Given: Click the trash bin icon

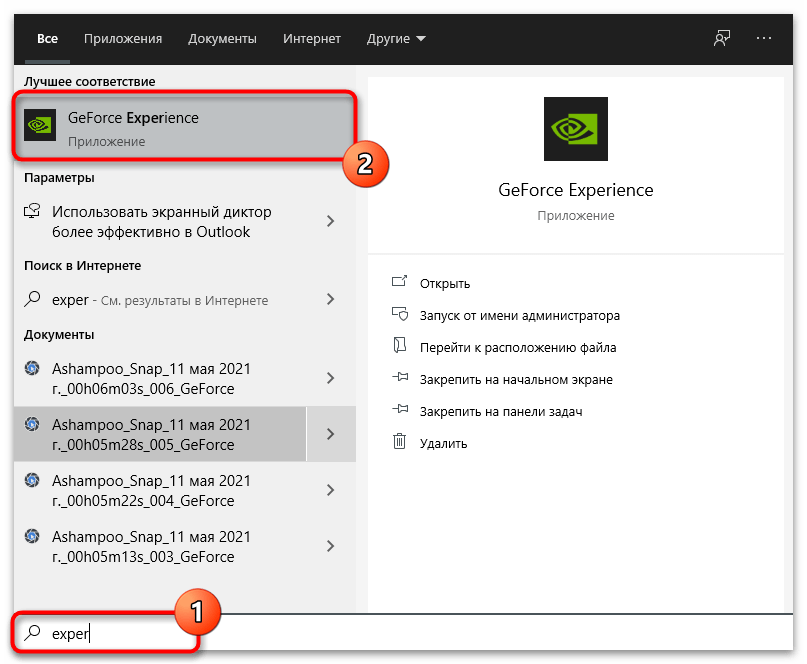Looking at the screenshot, I should 399,441.
